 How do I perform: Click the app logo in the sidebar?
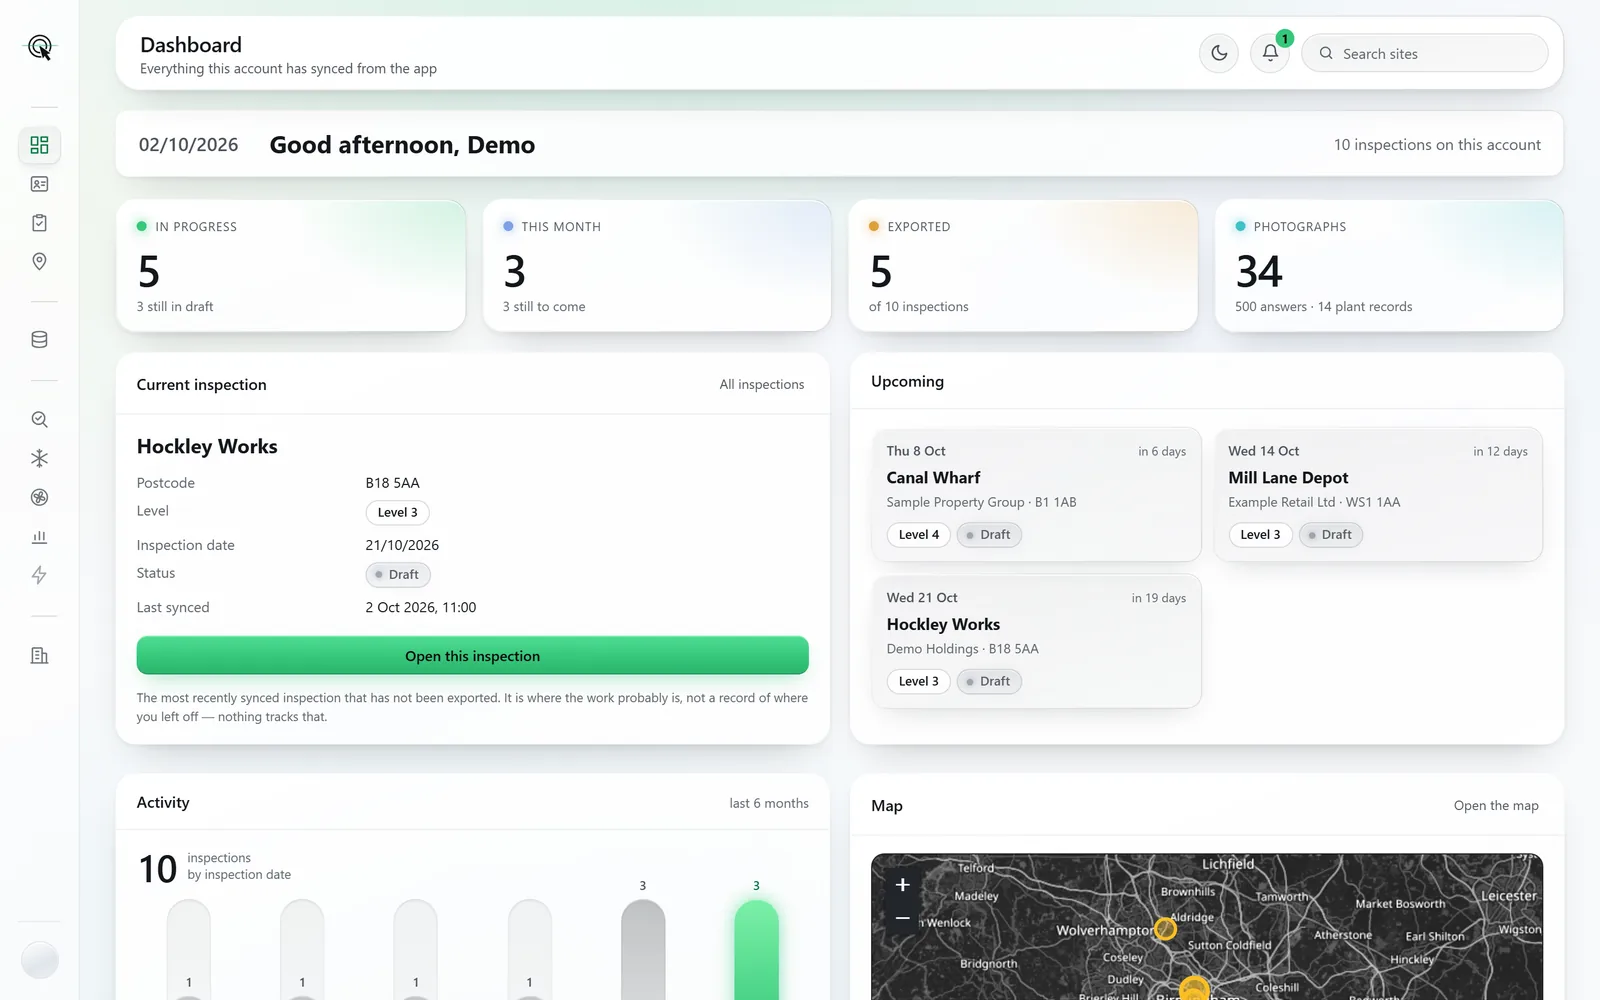pyautogui.click(x=39, y=47)
